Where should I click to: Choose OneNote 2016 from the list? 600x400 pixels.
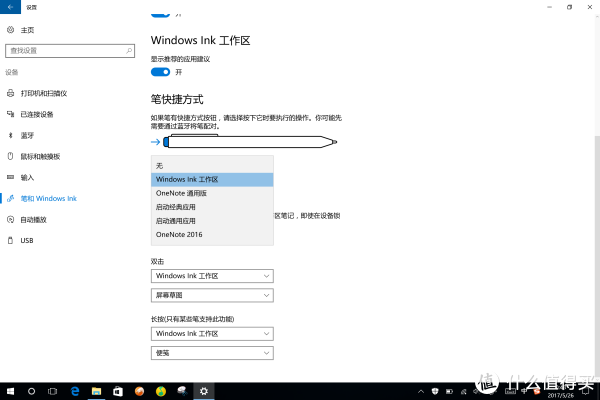(212, 235)
